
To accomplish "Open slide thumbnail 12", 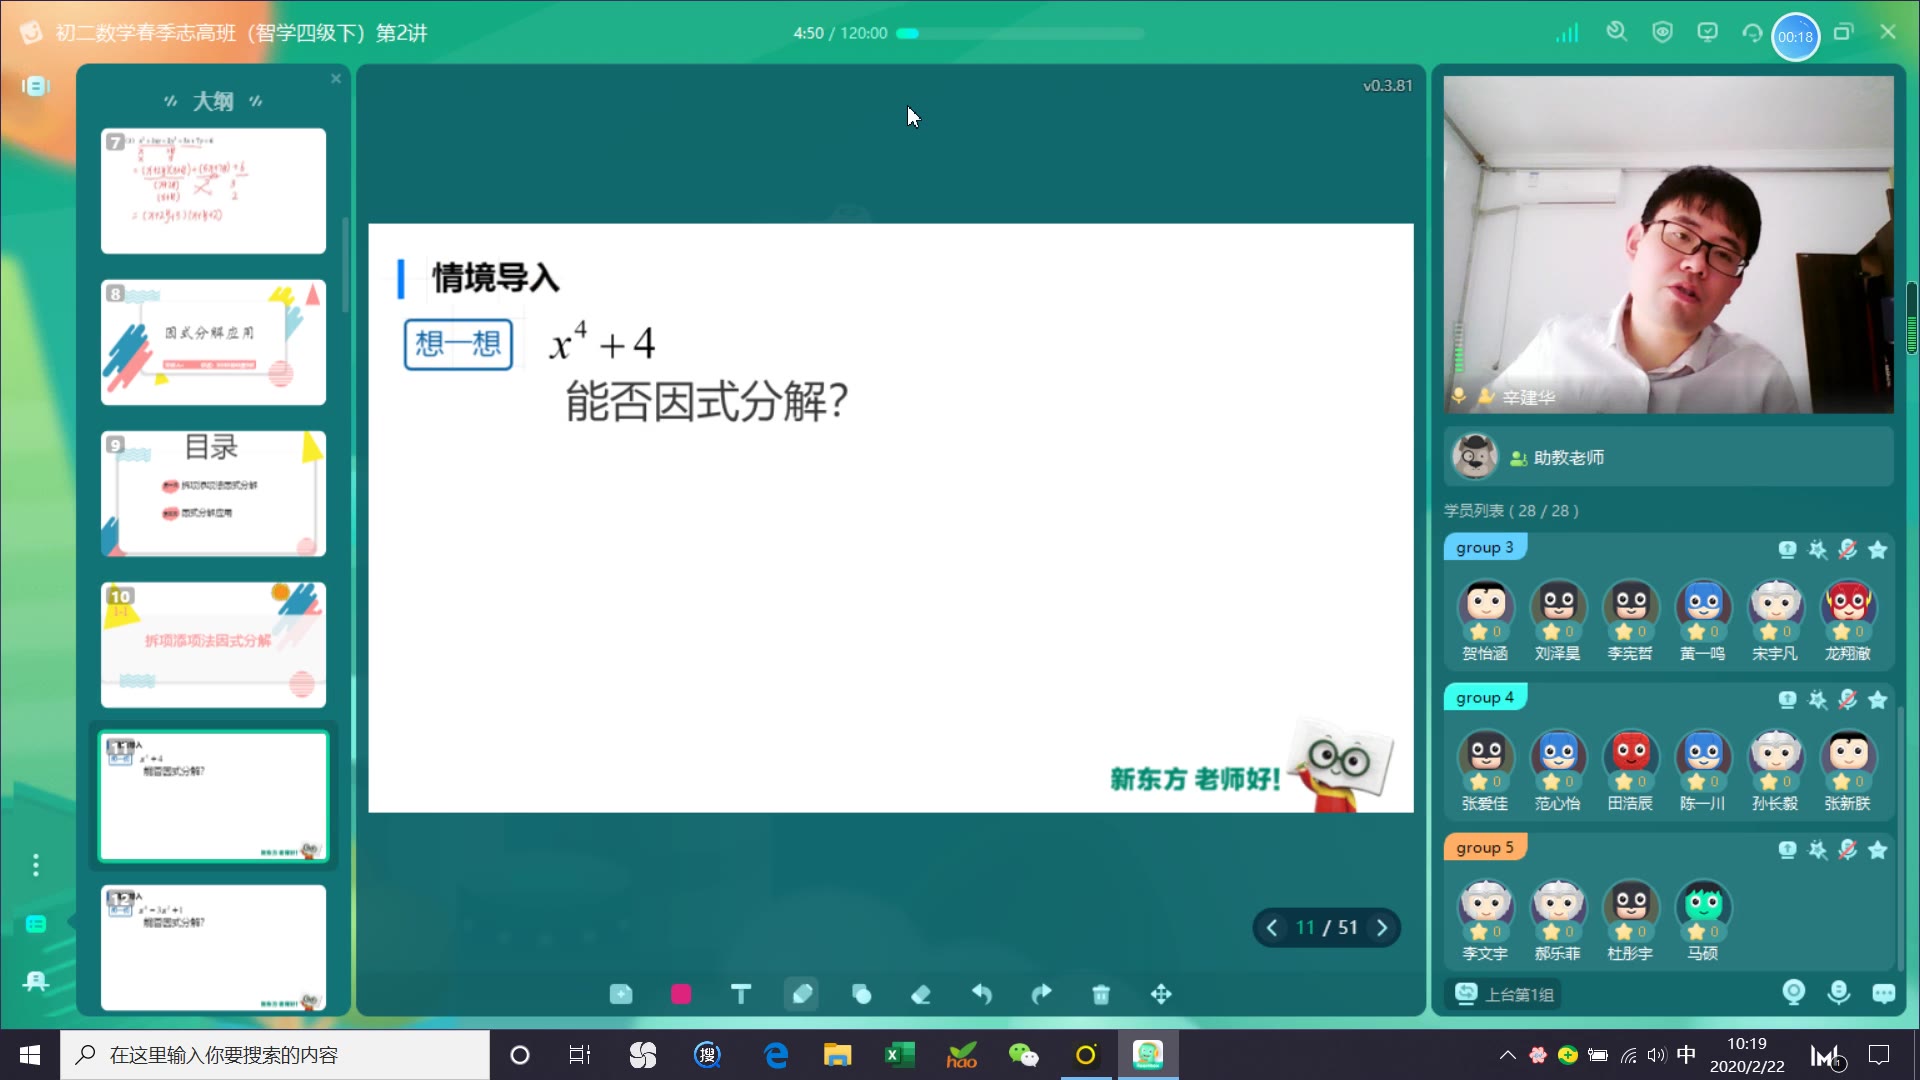I will click(213, 947).
